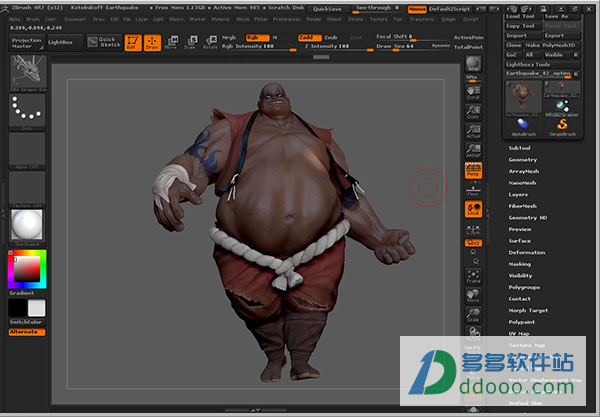Enable the M material mode
600x417 pixels.
[275, 37]
